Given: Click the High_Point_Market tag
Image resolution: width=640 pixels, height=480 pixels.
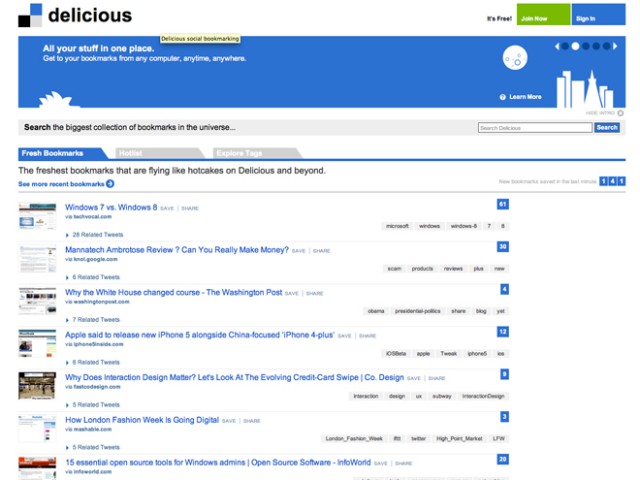Looking at the screenshot, I should tap(459, 438).
